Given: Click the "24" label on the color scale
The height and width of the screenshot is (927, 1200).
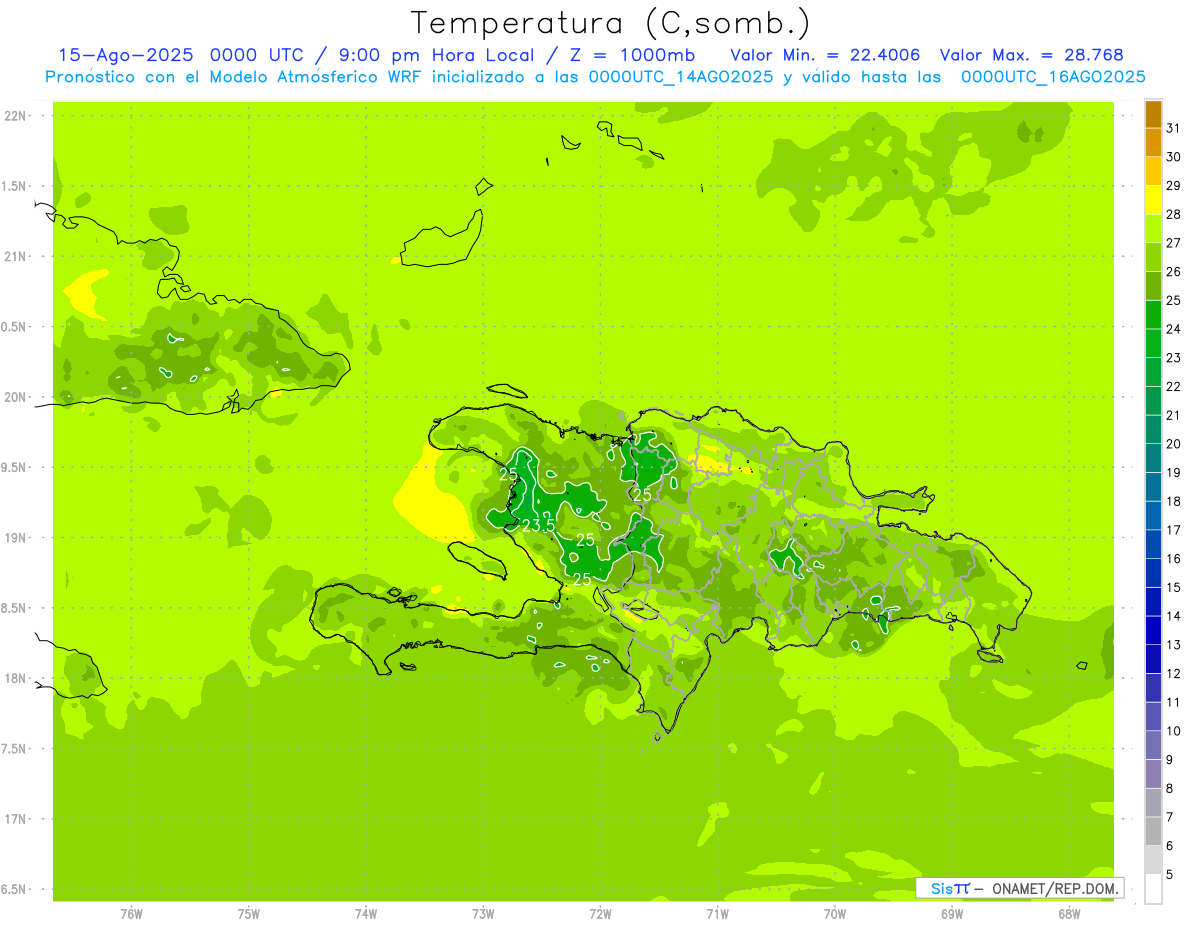Looking at the screenshot, I should [1174, 329].
